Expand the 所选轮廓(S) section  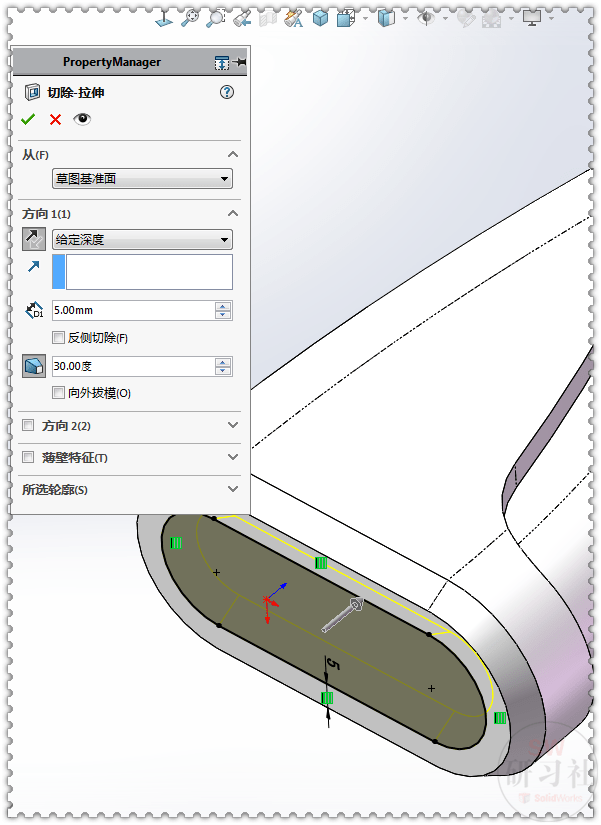pyautogui.click(x=233, y=489)
